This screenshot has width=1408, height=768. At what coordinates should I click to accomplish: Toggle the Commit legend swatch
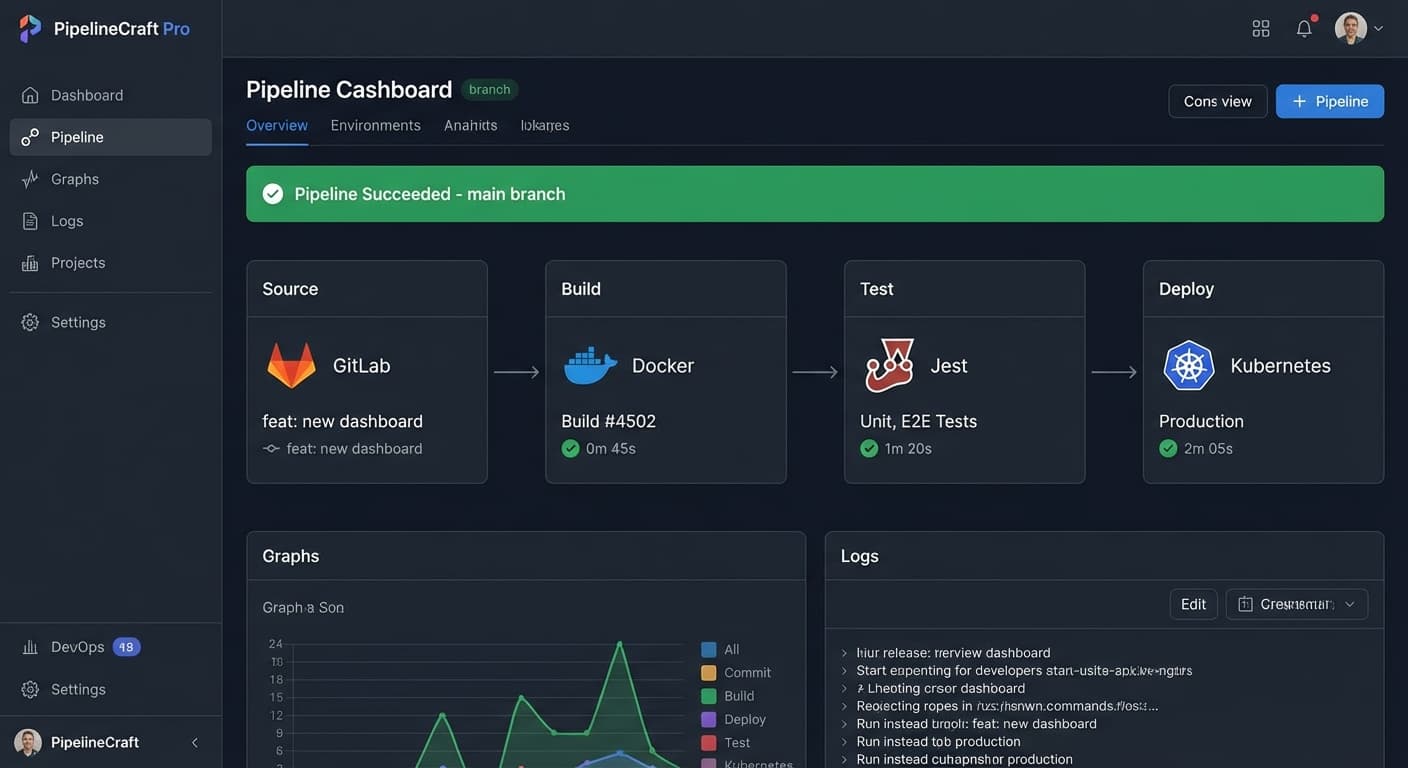(709, 673)
